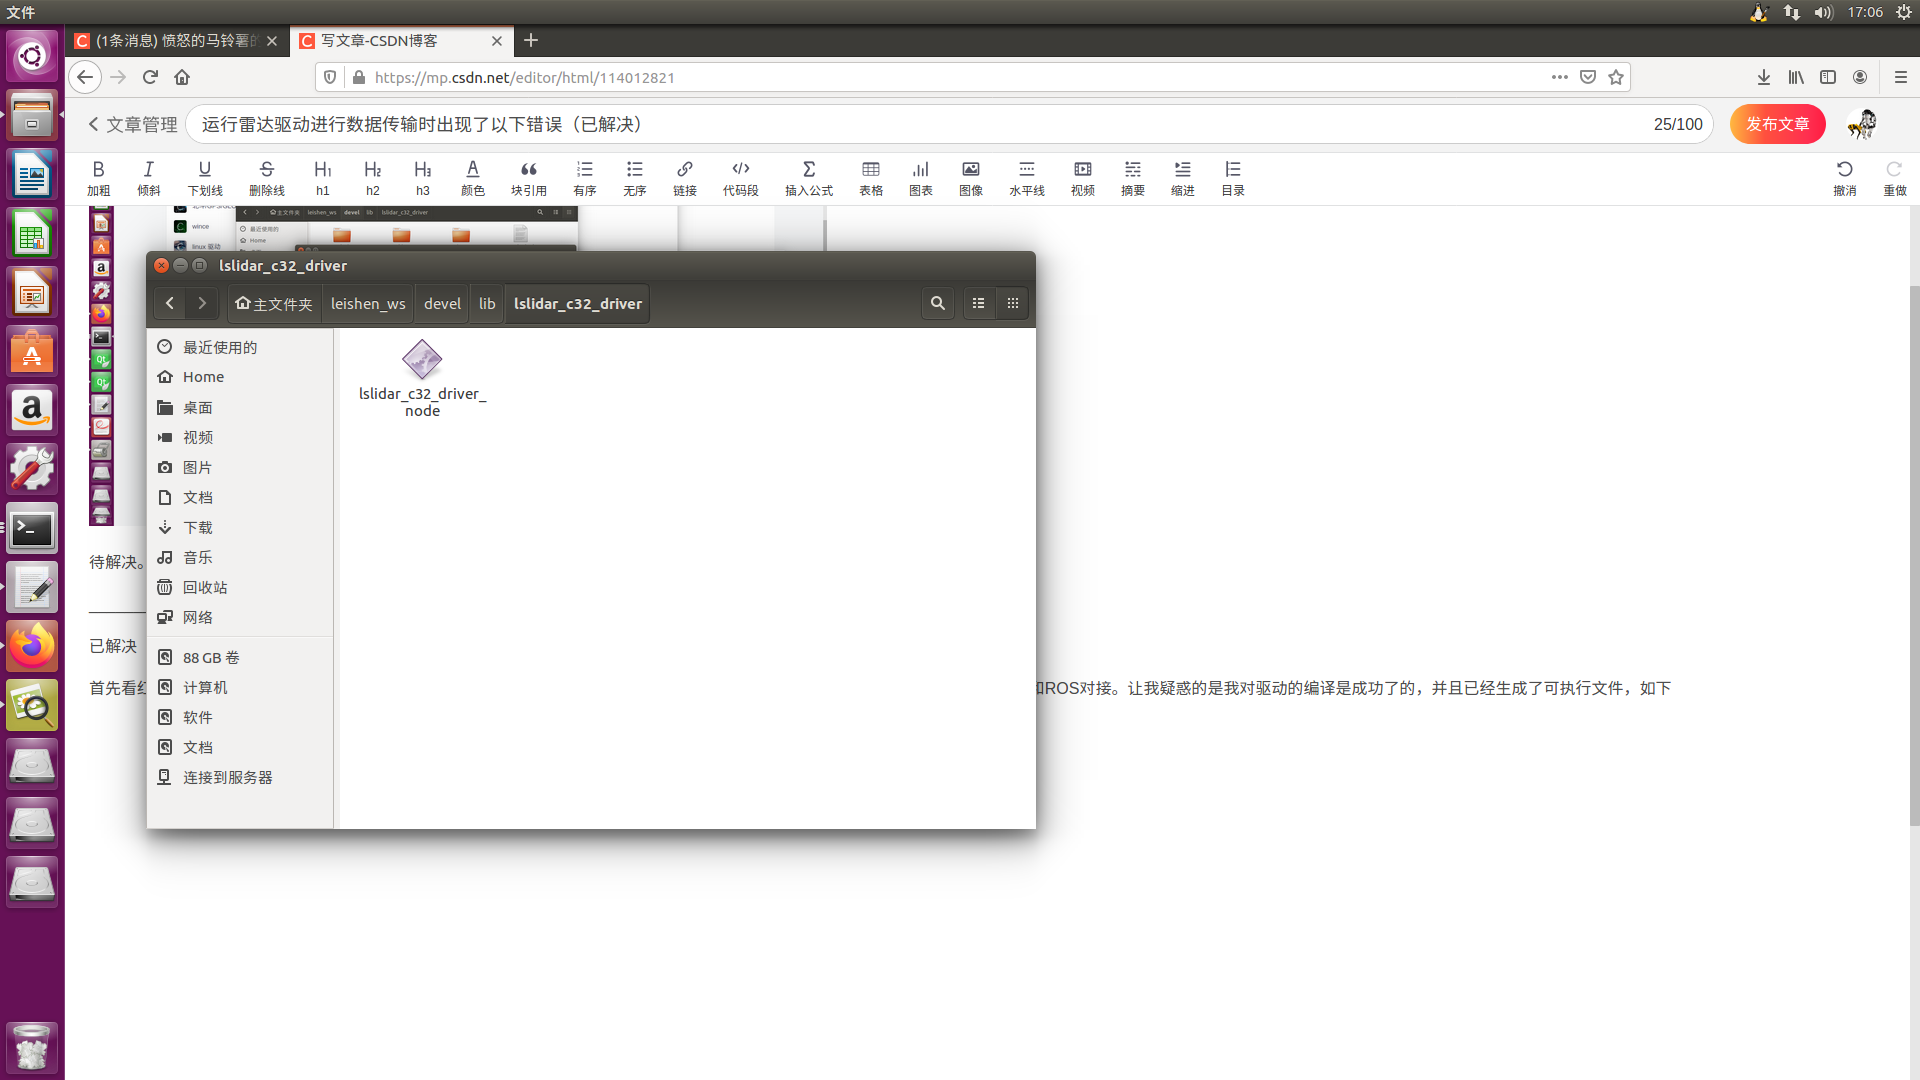
Task: Insert an image (图像)
Action: (970, 178)
